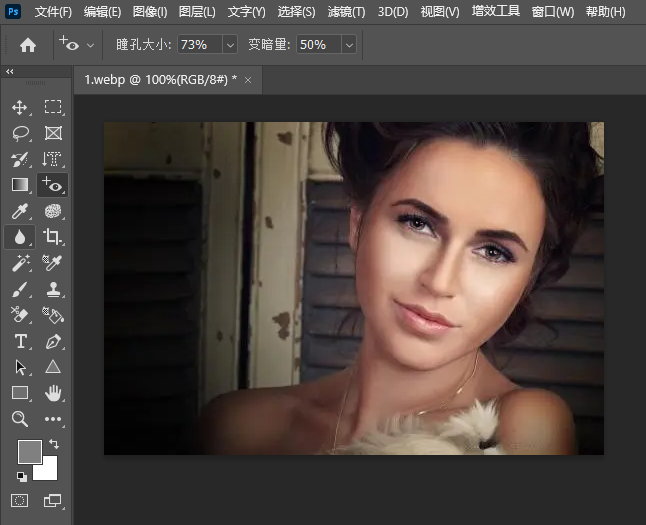Switch to the 1.webp document tab
This screenshot has height=525, width=646.
[160, 79]
